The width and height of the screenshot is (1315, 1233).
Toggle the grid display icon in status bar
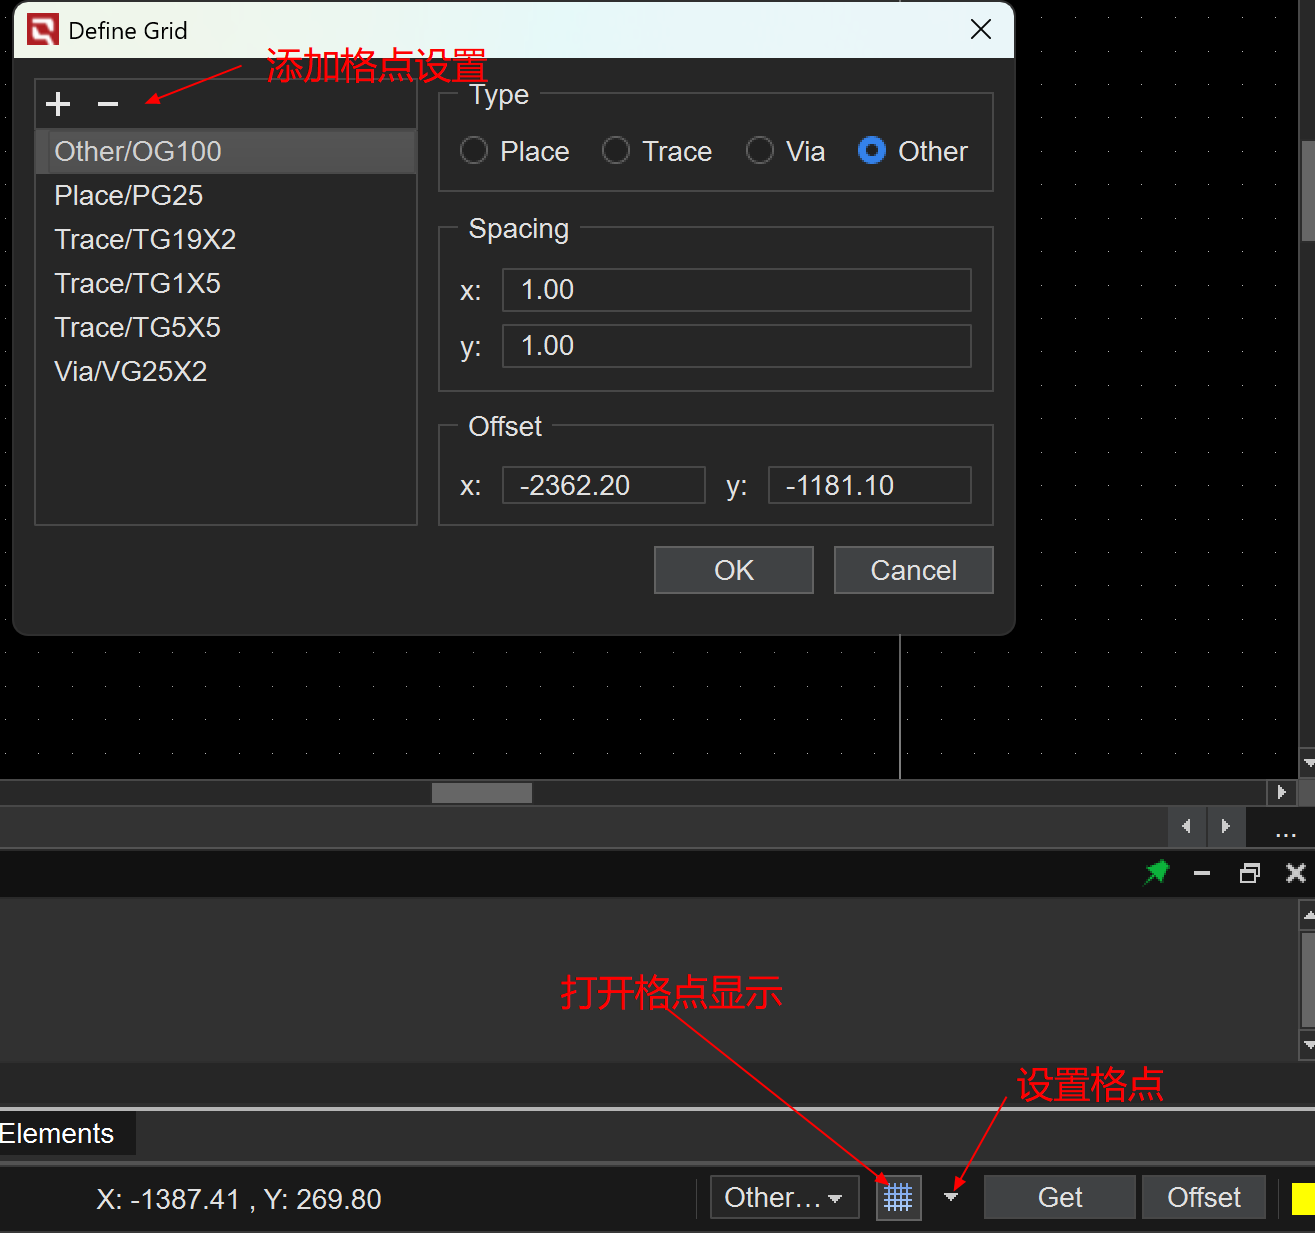898,1197
